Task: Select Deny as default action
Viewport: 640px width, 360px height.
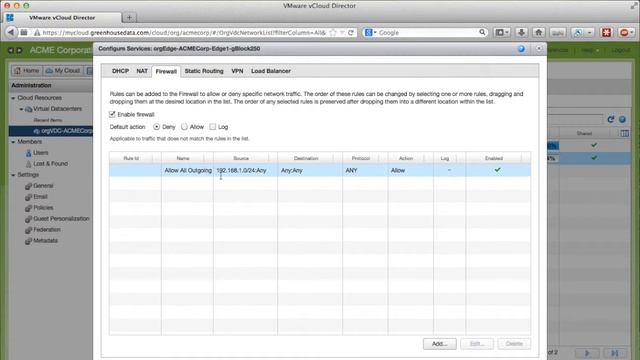Action: (x=156, y=127)
